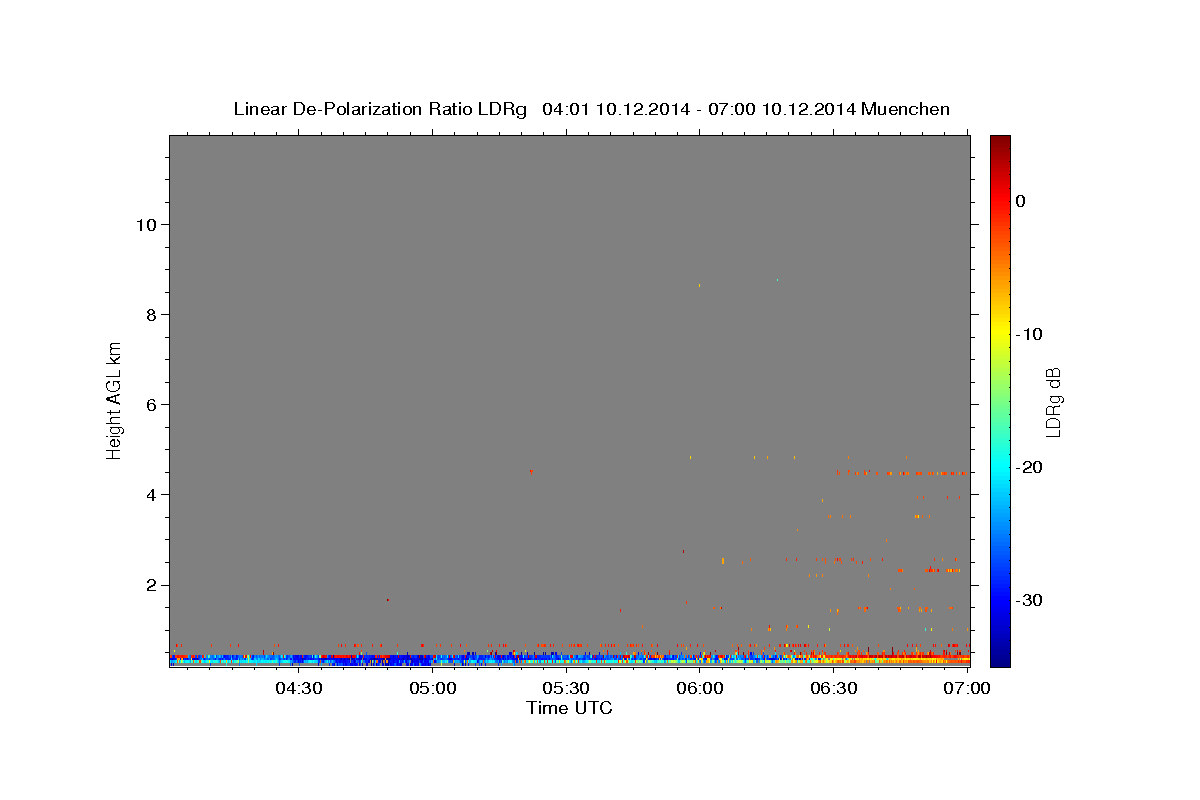The image size is (1200, 800).
Task: Click the 05:30 time tick label
Action: coord(566,688)
